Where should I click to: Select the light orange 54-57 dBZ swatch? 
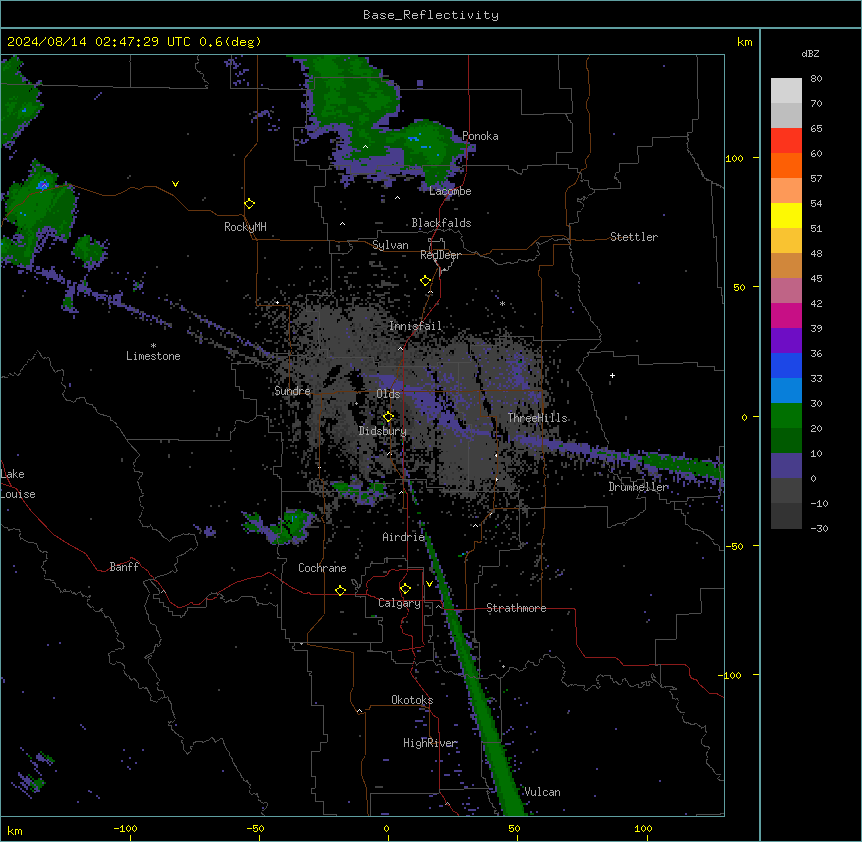(x=786, y=190)
